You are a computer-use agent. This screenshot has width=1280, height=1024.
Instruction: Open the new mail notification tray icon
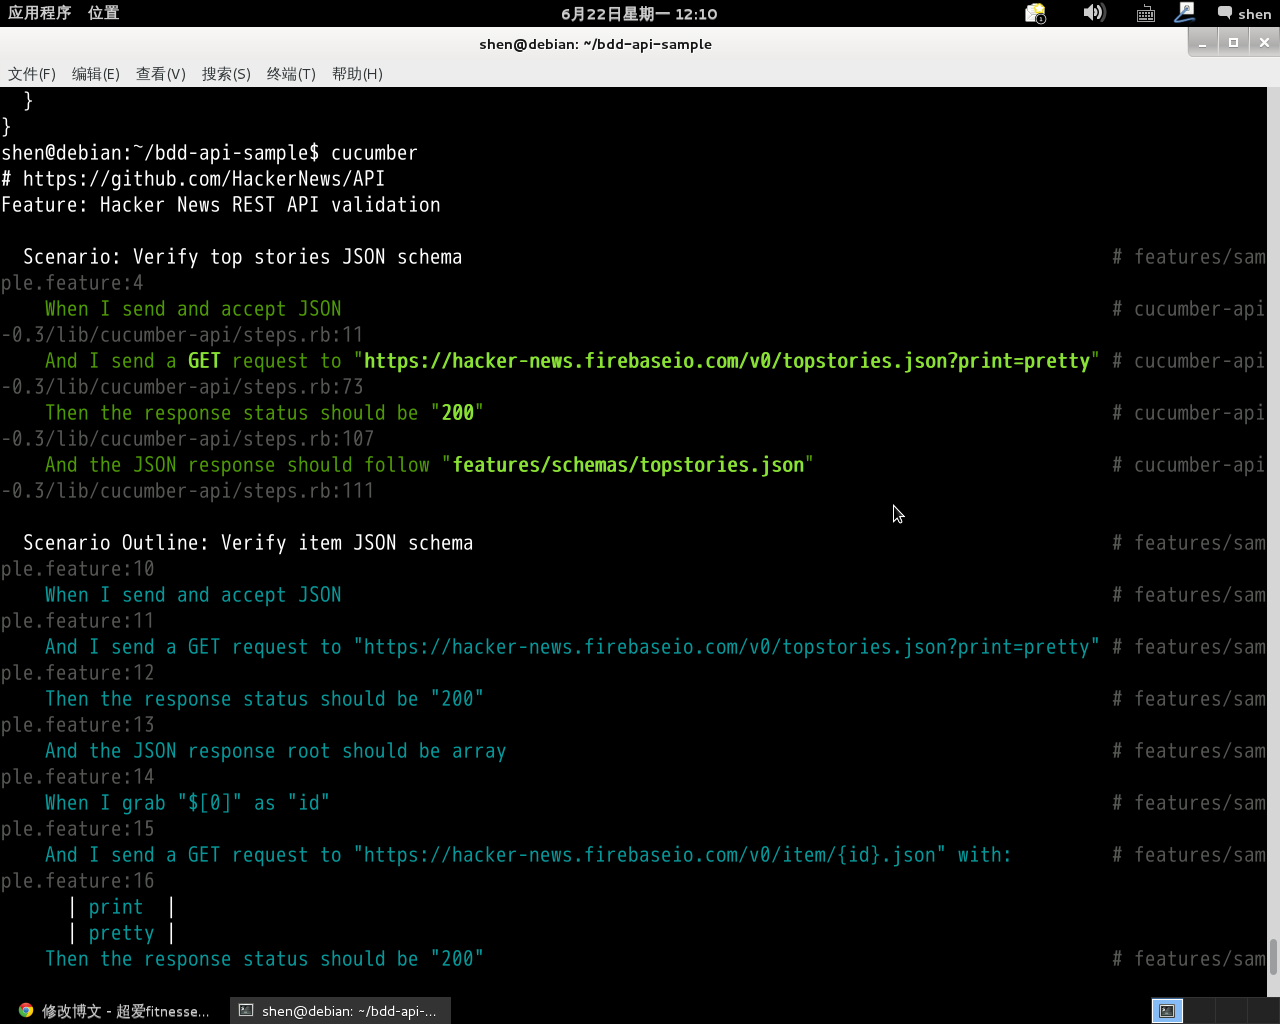(x=1035, y=13)
